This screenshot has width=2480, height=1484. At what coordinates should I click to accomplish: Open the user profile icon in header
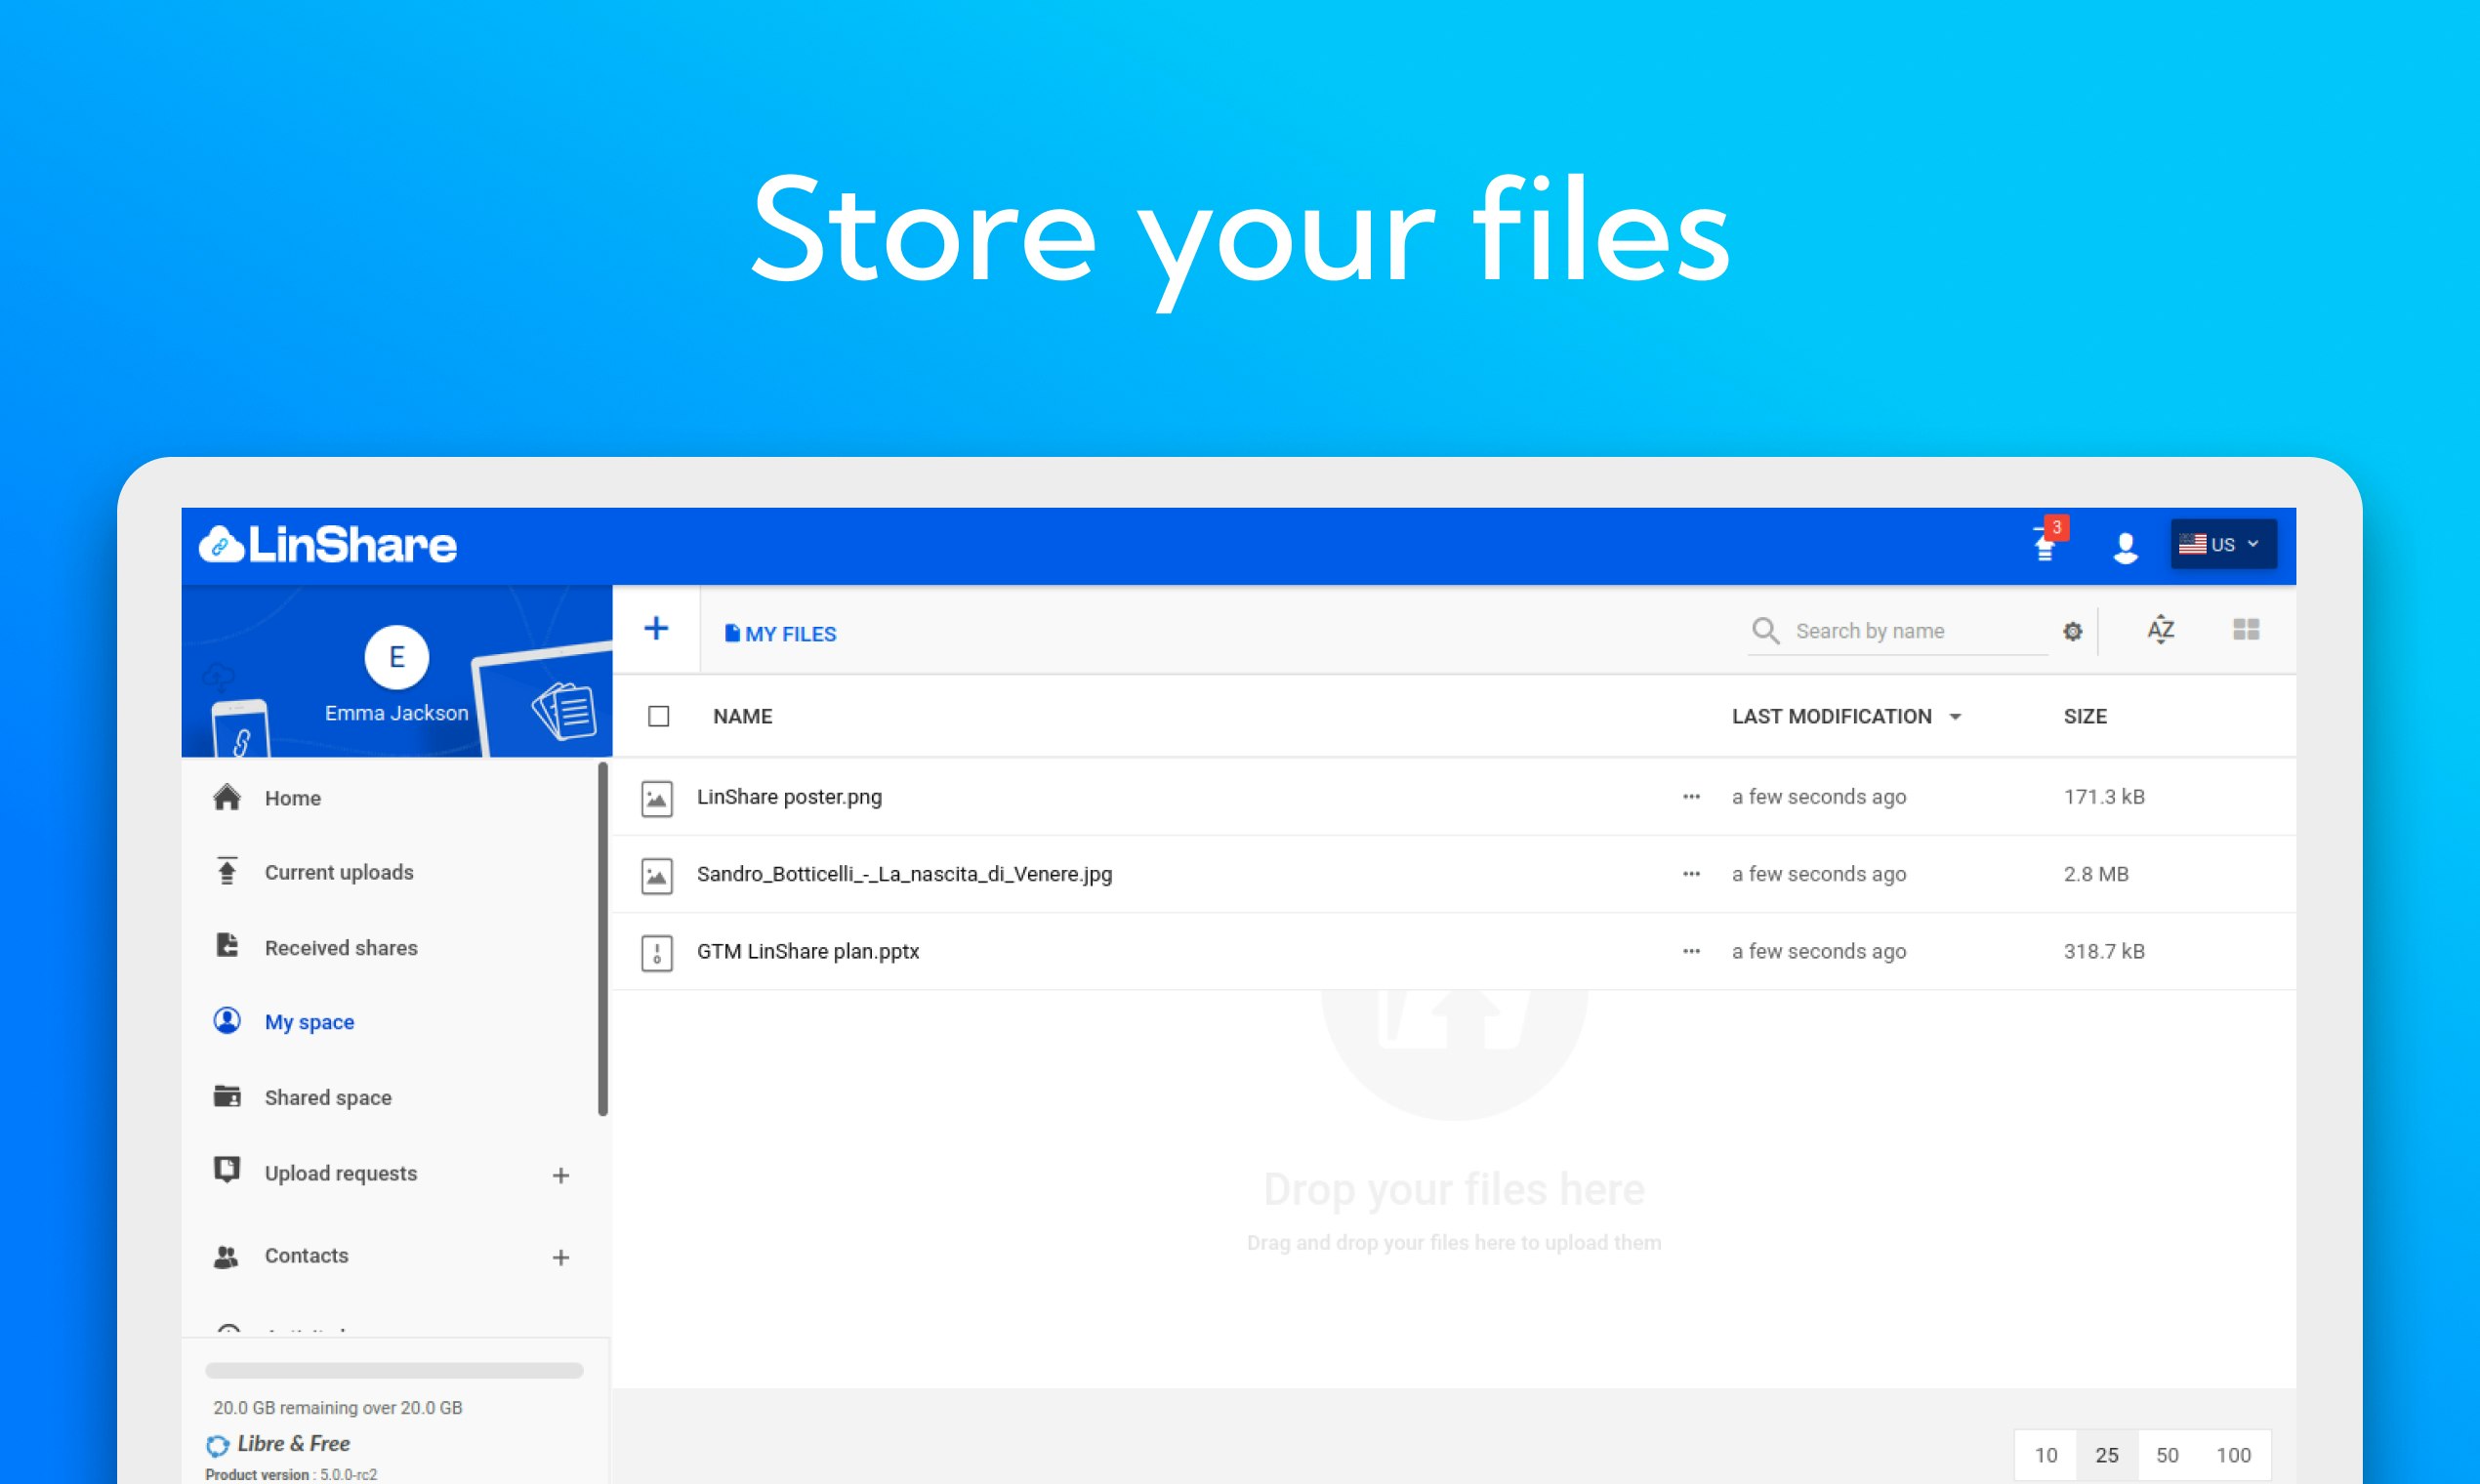(2125, 547)
